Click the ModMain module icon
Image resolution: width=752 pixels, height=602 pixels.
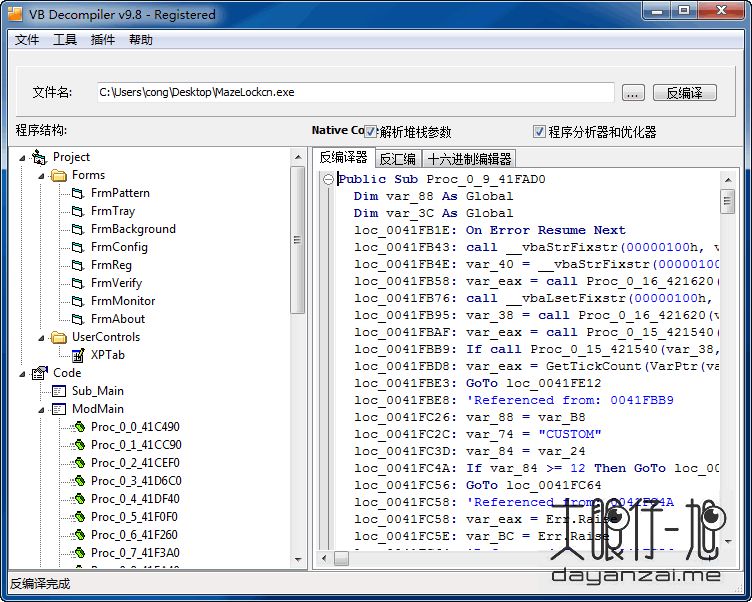point(59,409)
